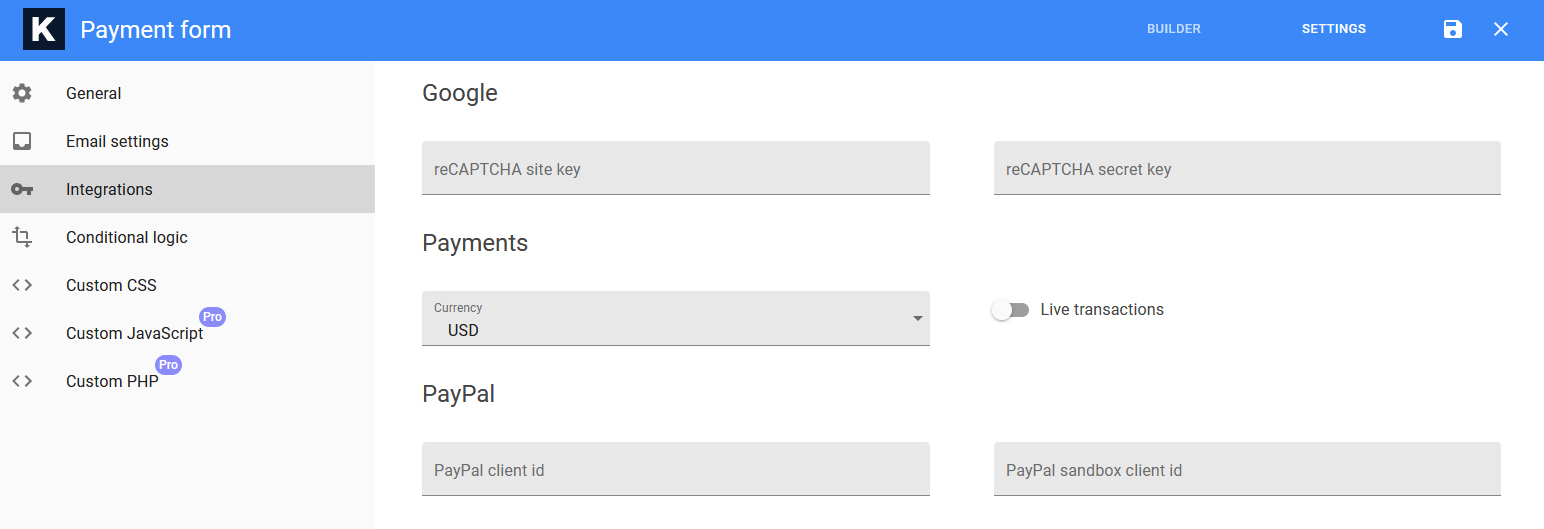Click the Conditional logic icon
Viewport: 1544px width, 529px height.
tap(22, 237)
